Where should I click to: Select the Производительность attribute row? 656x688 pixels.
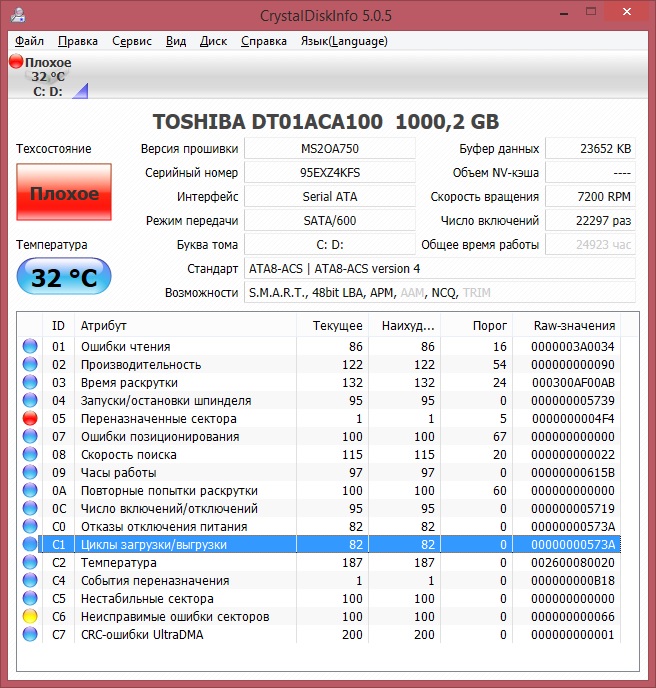click(x=319, y=364)
